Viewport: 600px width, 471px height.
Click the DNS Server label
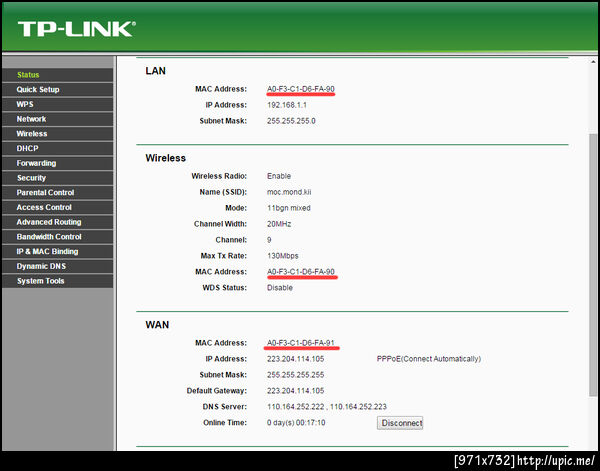pyautogui.click(x=225, y=407)
